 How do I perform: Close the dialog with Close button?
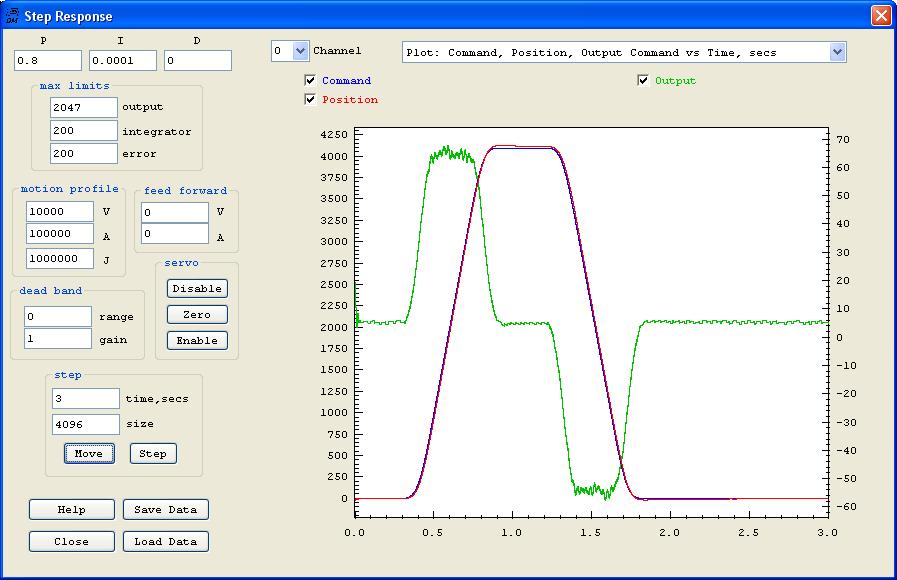click(x=72, y=542)
